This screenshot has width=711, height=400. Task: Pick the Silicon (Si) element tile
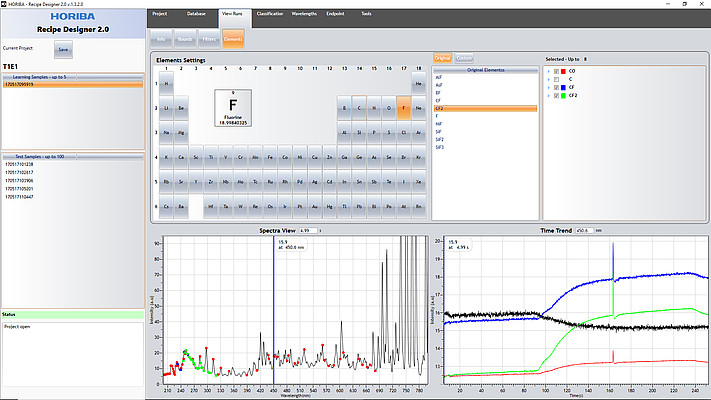pyautogui.click(x=359, y=131)
